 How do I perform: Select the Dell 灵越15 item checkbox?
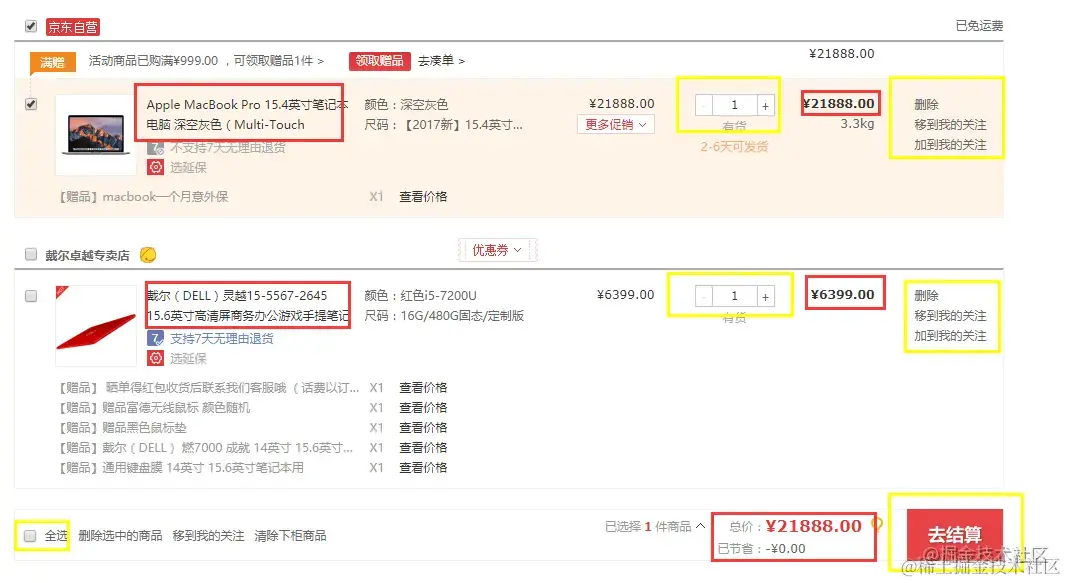pyautogui.click(x=31, y=296)
